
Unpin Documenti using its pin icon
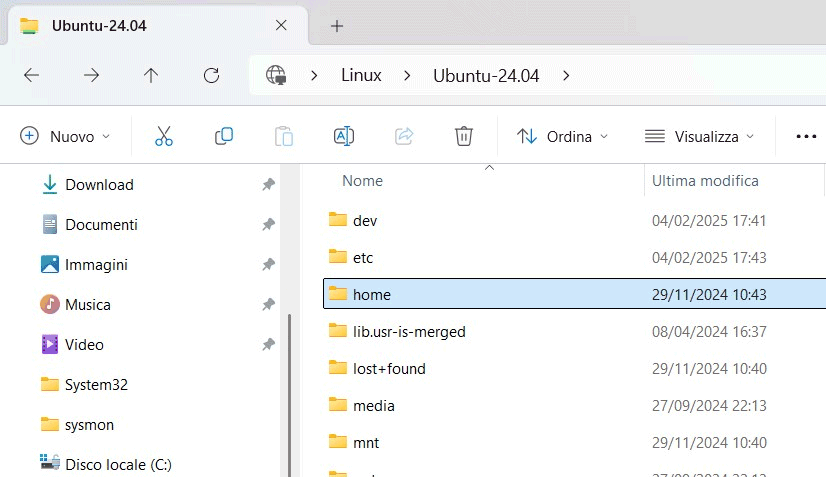(x=269, y=224)
